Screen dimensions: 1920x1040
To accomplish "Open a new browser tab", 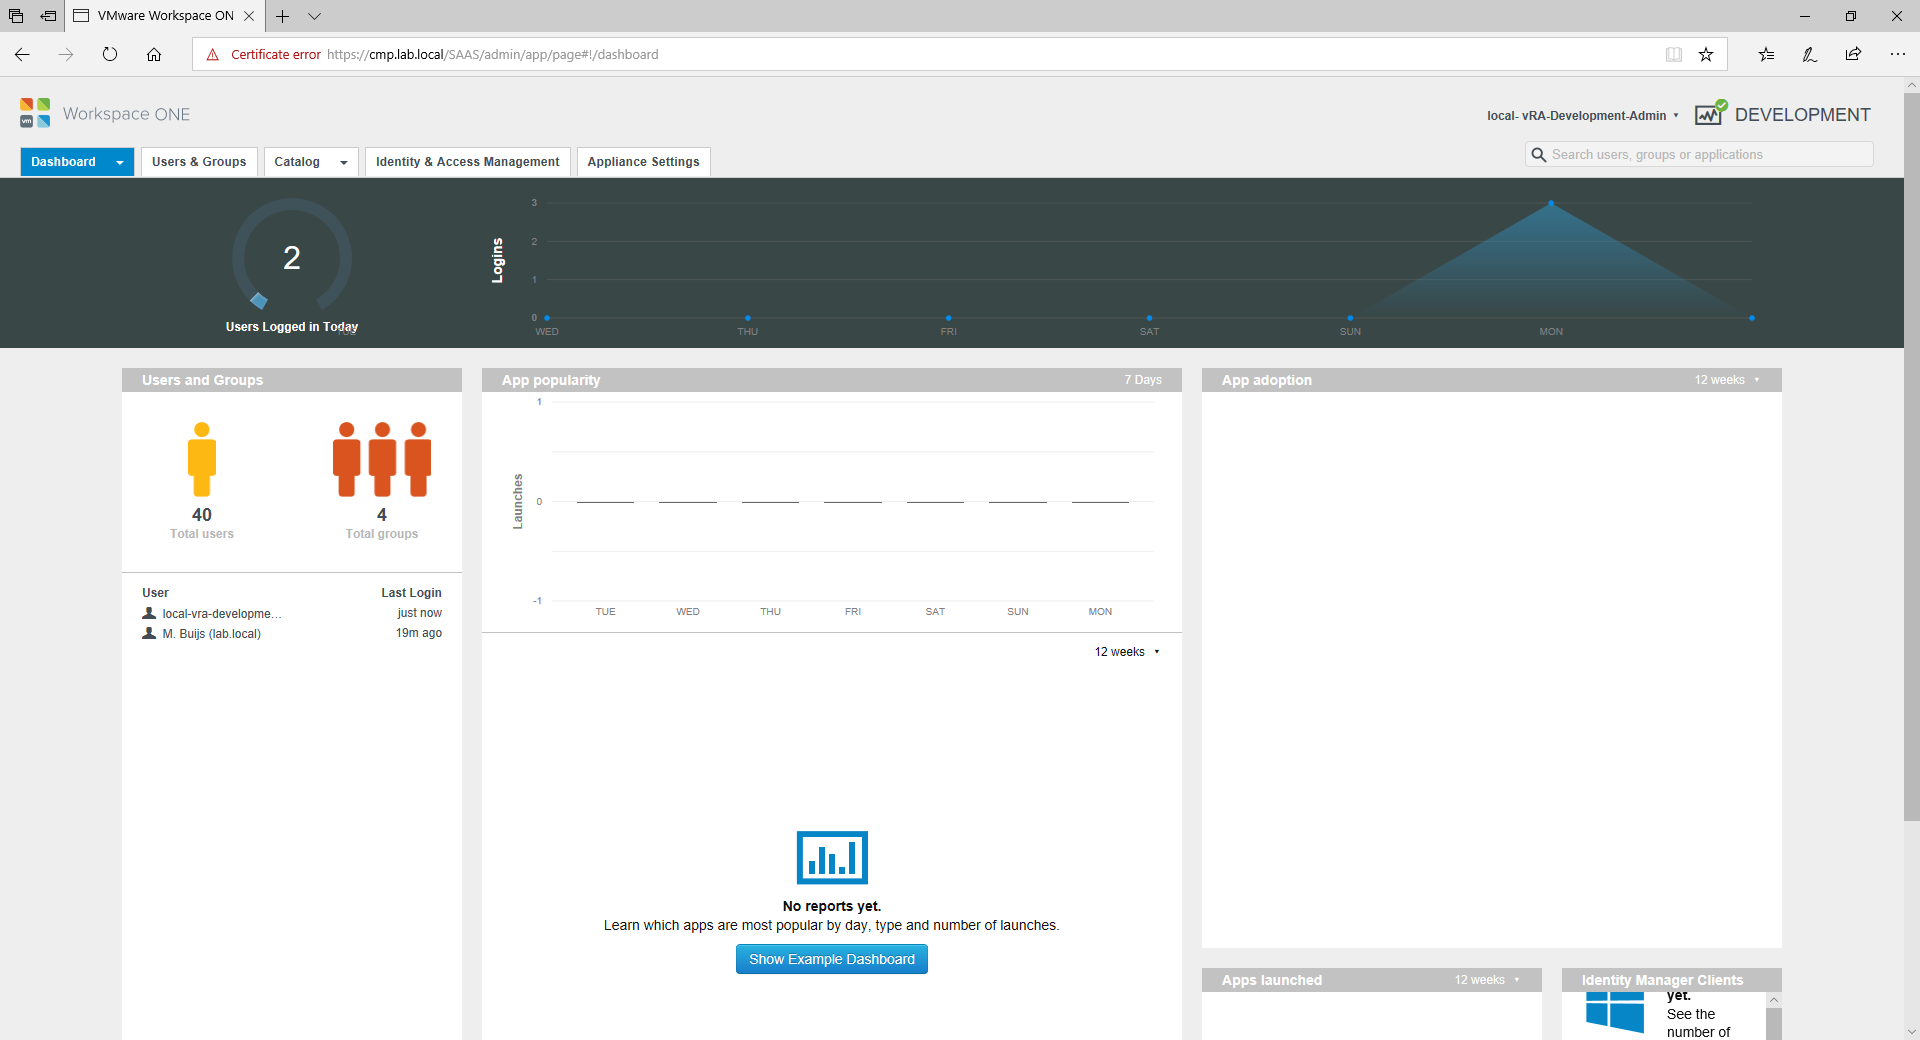I will tap(283, 16).
